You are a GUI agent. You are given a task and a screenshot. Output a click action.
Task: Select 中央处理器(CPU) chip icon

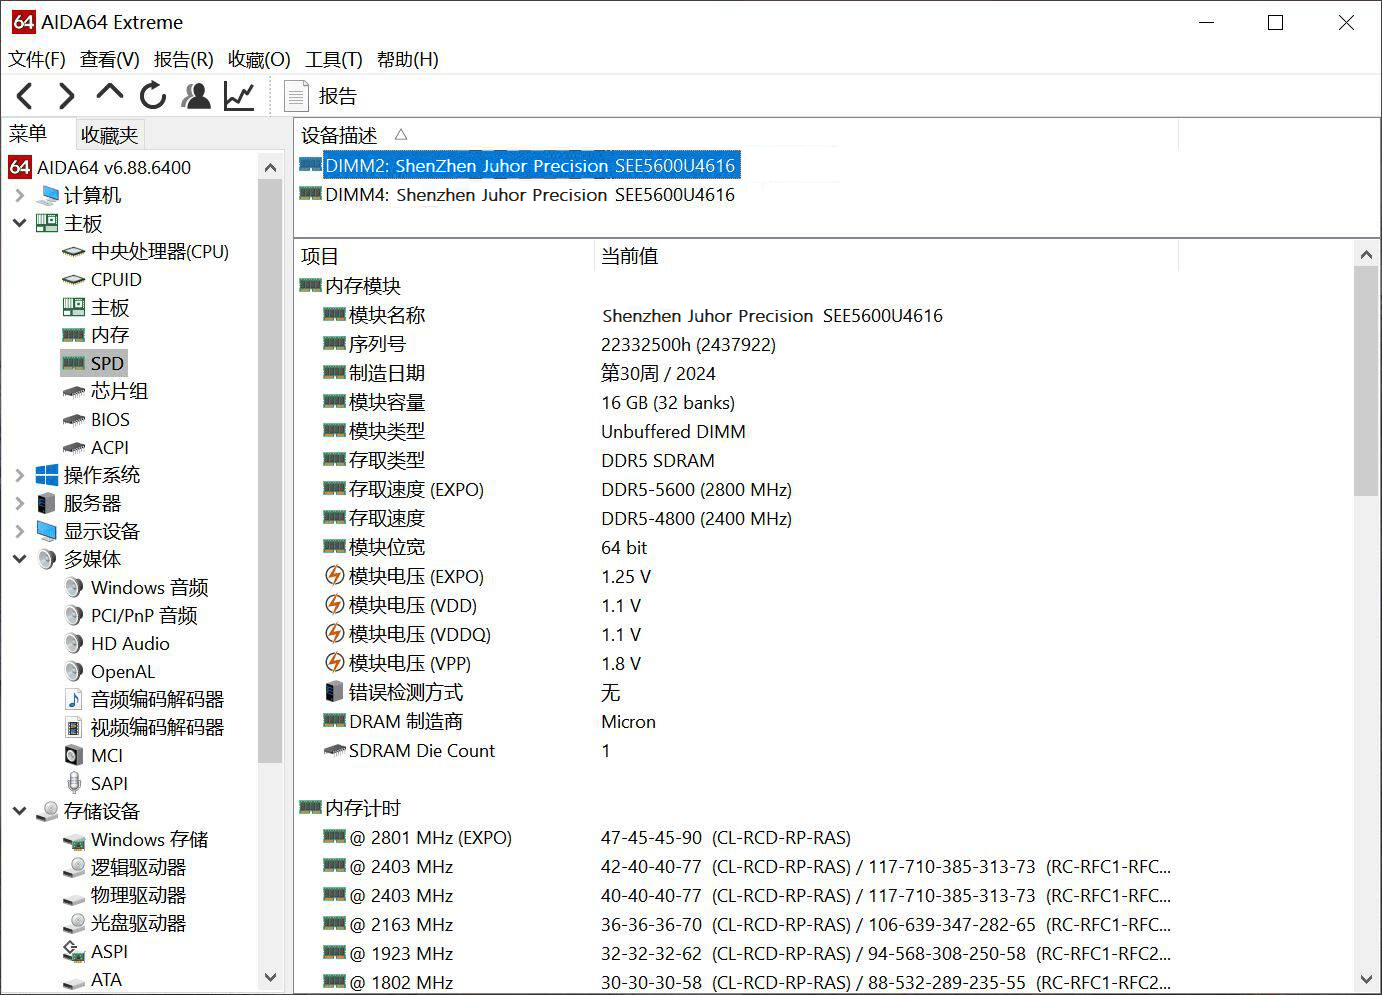point(73,252)
